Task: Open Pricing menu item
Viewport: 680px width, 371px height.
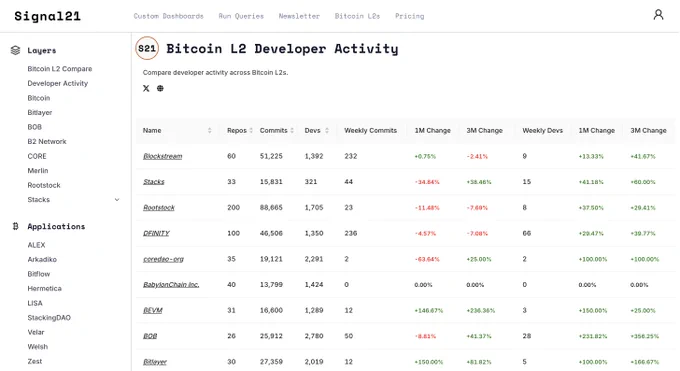Action: (409, 16)
